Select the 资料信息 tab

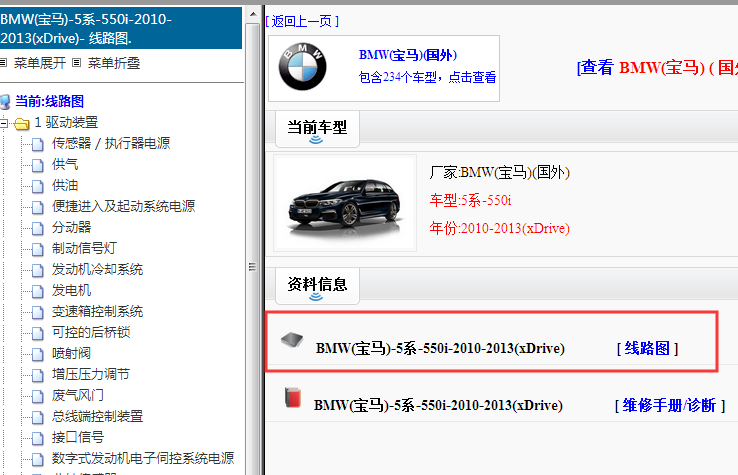(317, 286)
